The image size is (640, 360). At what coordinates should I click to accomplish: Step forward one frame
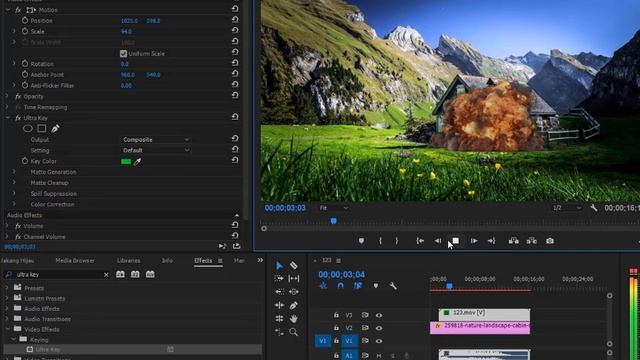pos(474,241)
